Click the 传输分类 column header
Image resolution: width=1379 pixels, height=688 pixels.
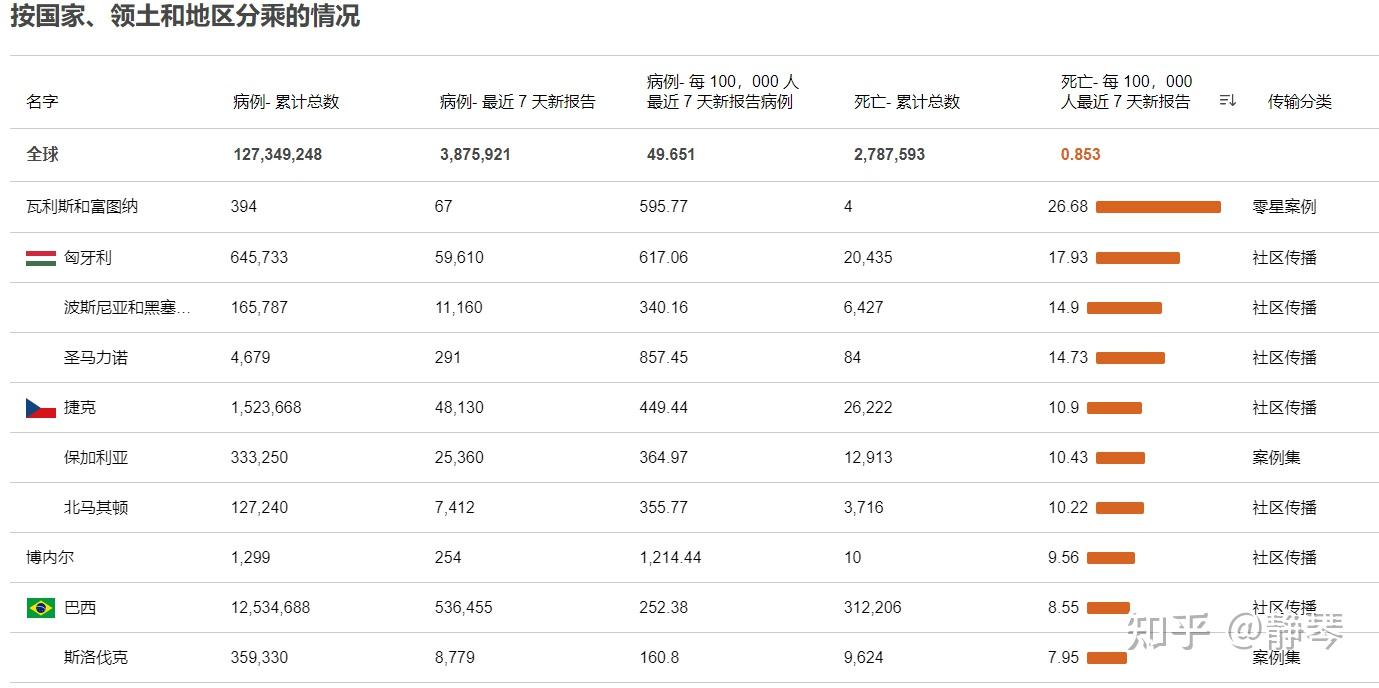(x=1299, y=102)
